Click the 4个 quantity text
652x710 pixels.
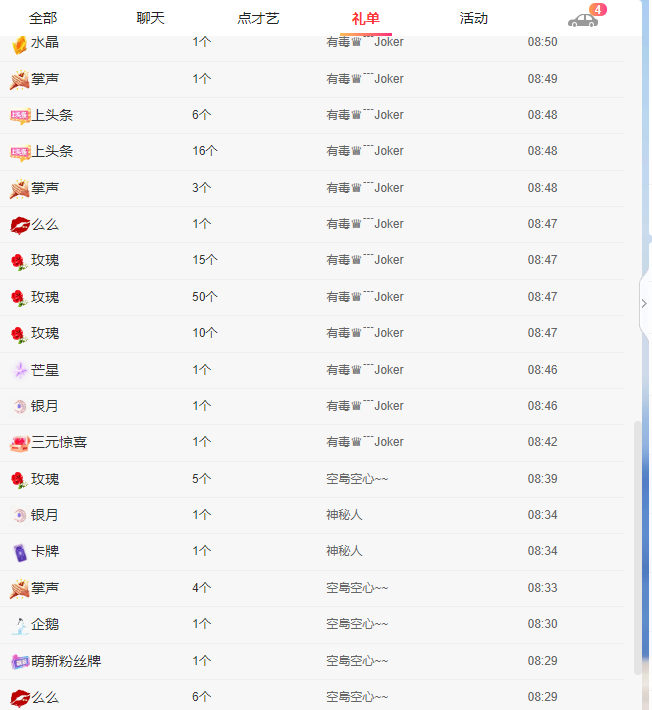[201, 588]
